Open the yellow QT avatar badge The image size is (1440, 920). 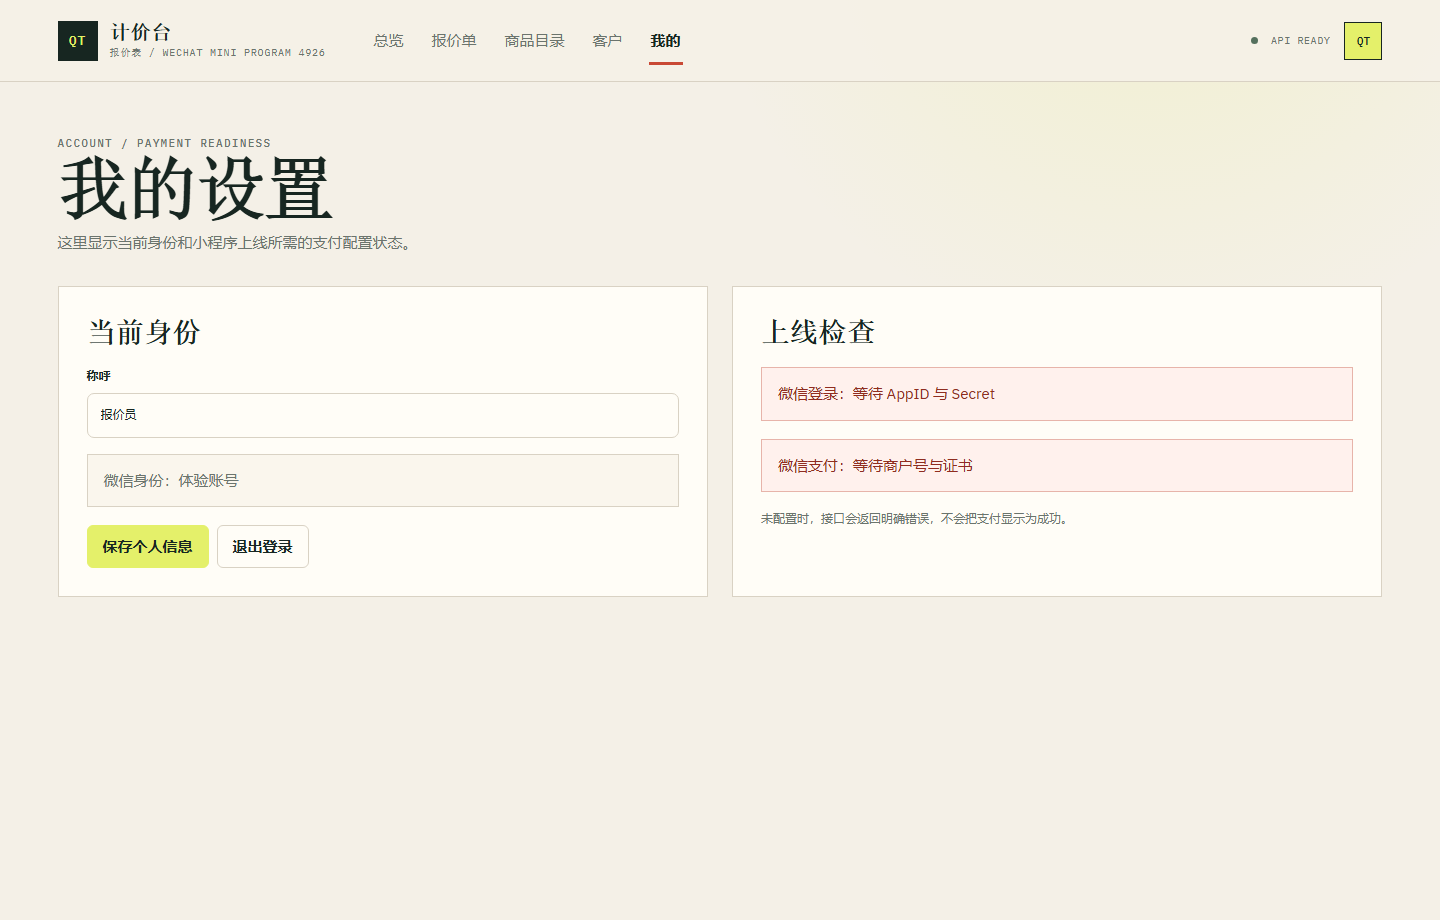(x=1363, y=41)
